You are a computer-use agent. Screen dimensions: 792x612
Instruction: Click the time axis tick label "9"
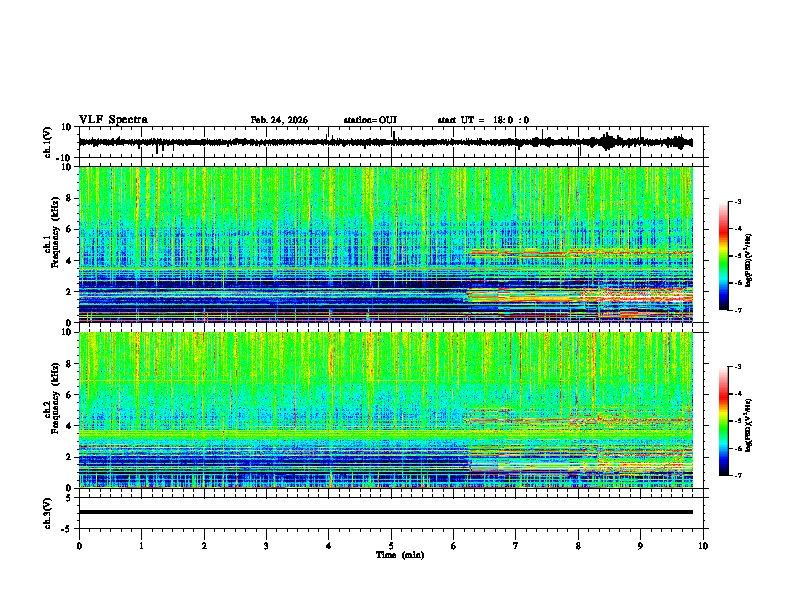click(640, 546)
